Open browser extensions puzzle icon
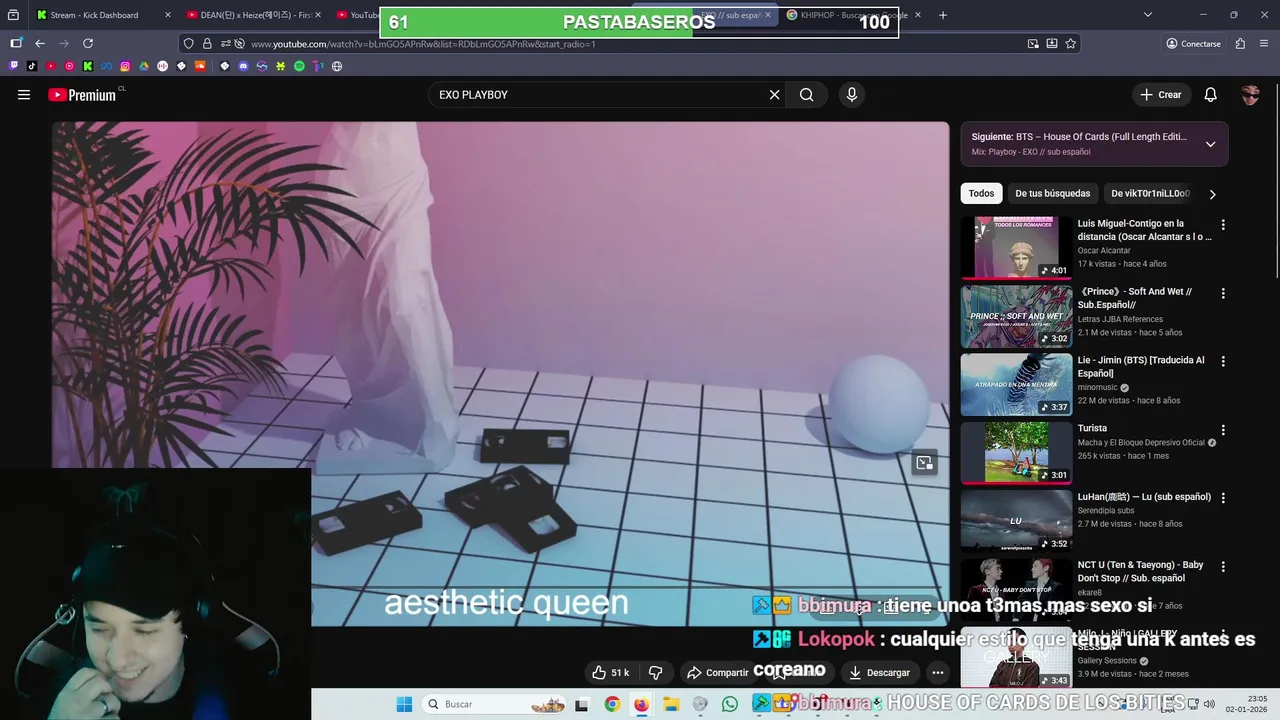This screenshot has height=720, width=1280. click(x=1240, y=43)
